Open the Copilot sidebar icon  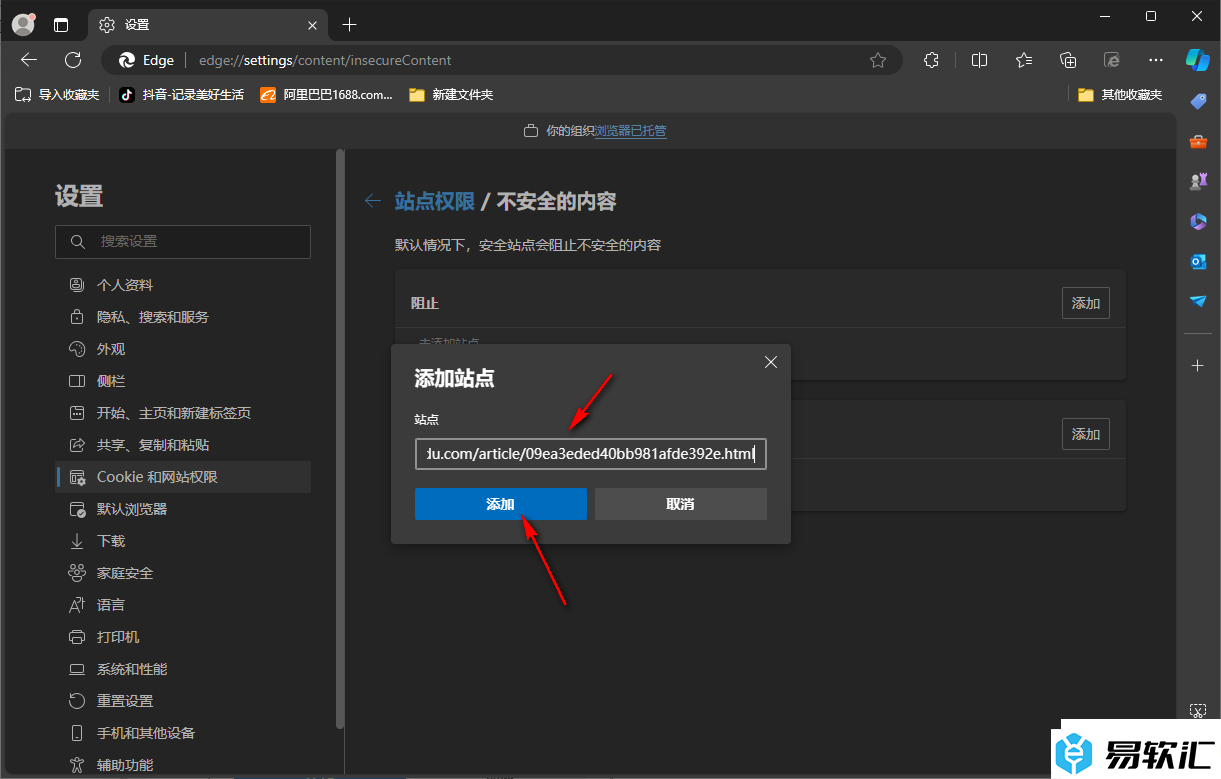(1197, 59)
